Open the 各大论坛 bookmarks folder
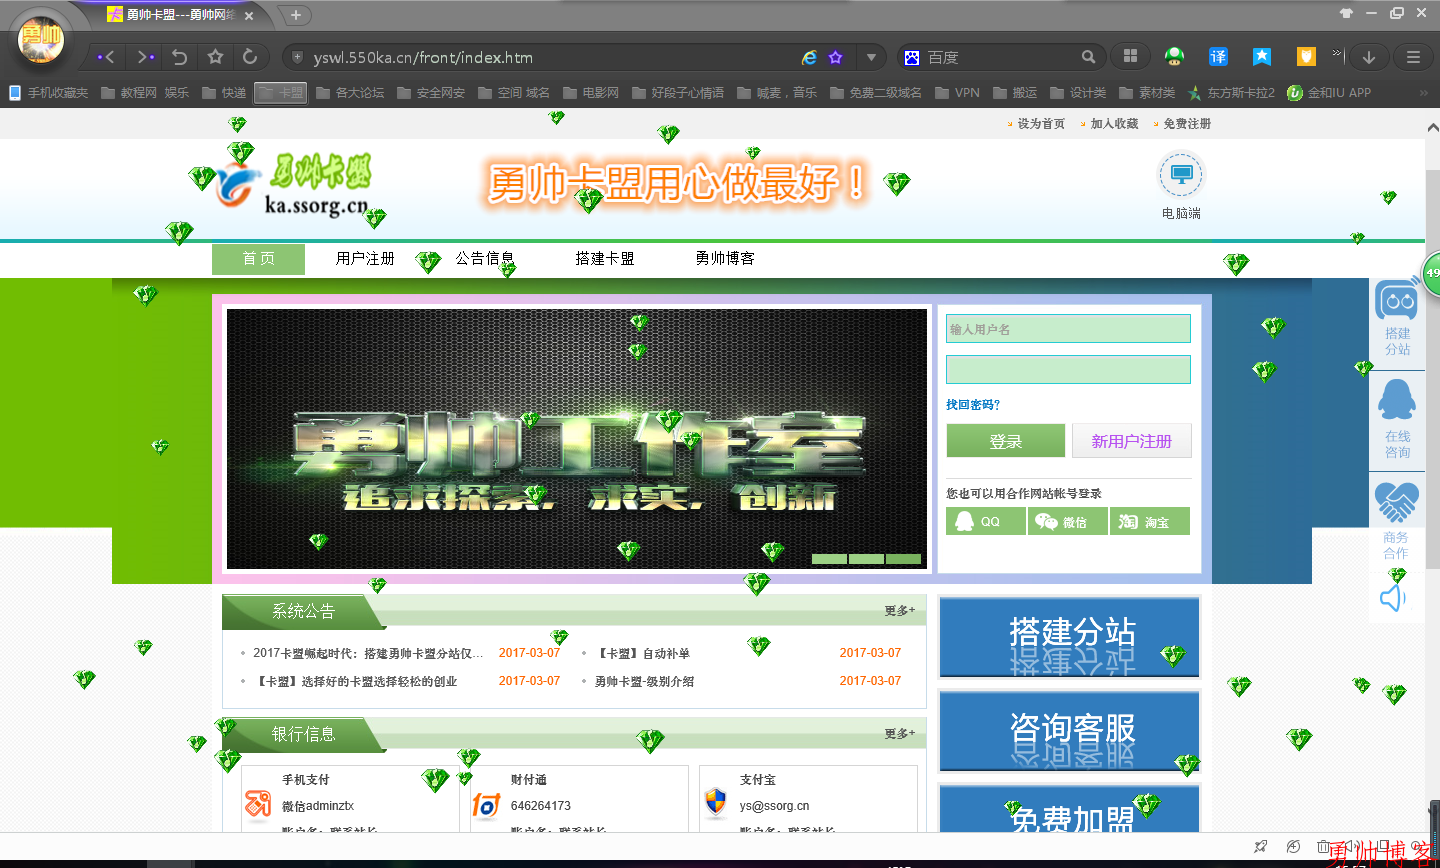This screenshot has height=868, width=1440. click(x=350, y=93)
